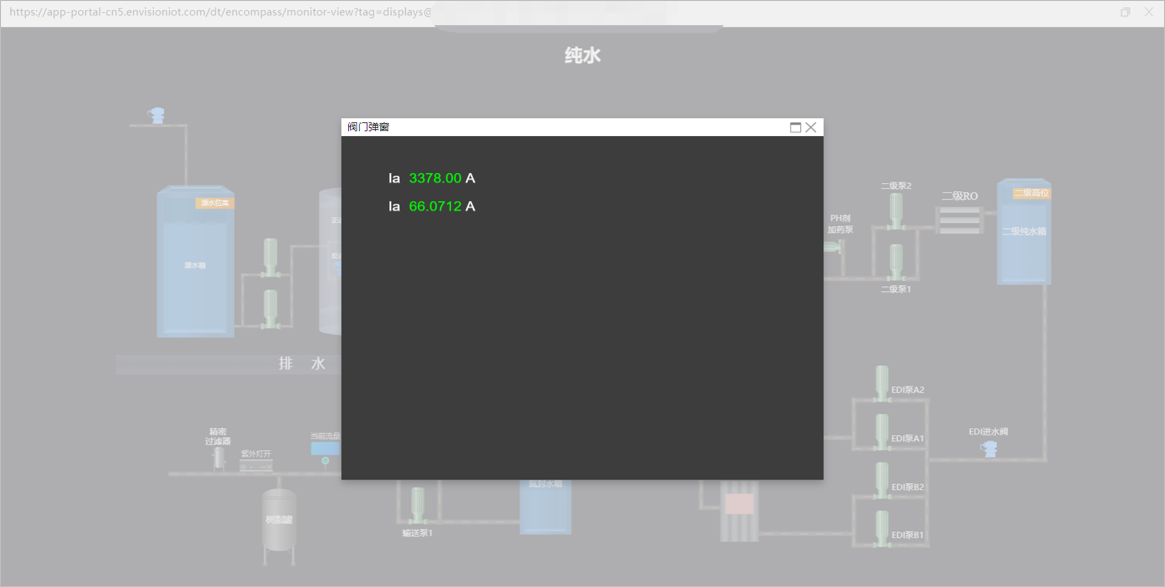The image size is (1165, 587).
Task: Close the 阀门弹窗 popup dialog
Action: coord(811,127)
